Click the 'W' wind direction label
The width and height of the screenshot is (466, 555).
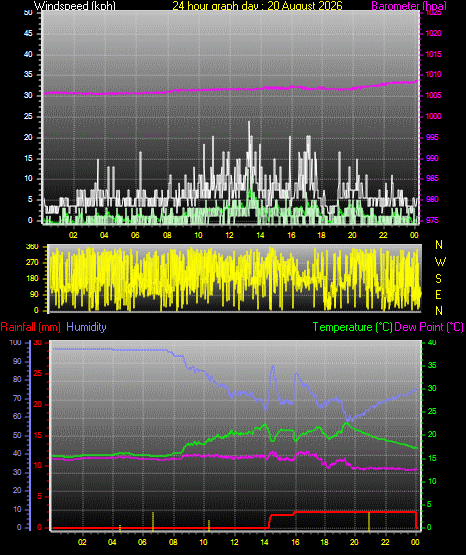pos(440,262)
